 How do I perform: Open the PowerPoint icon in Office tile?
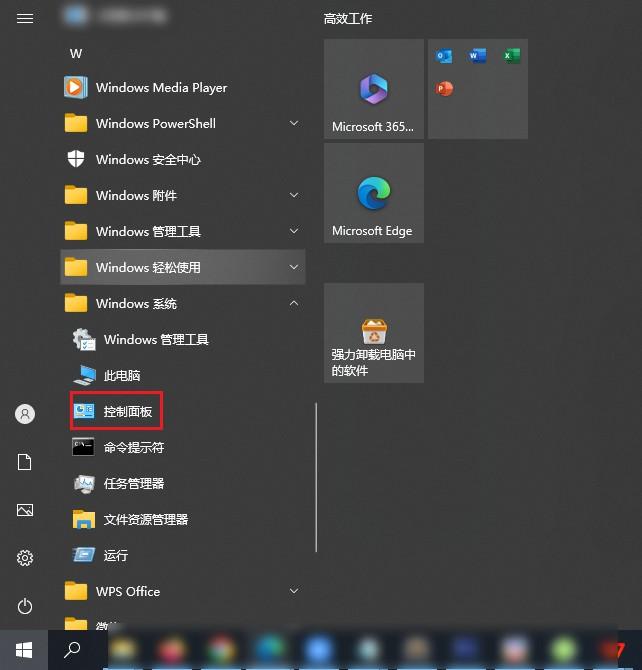click(x=444, y=89)
